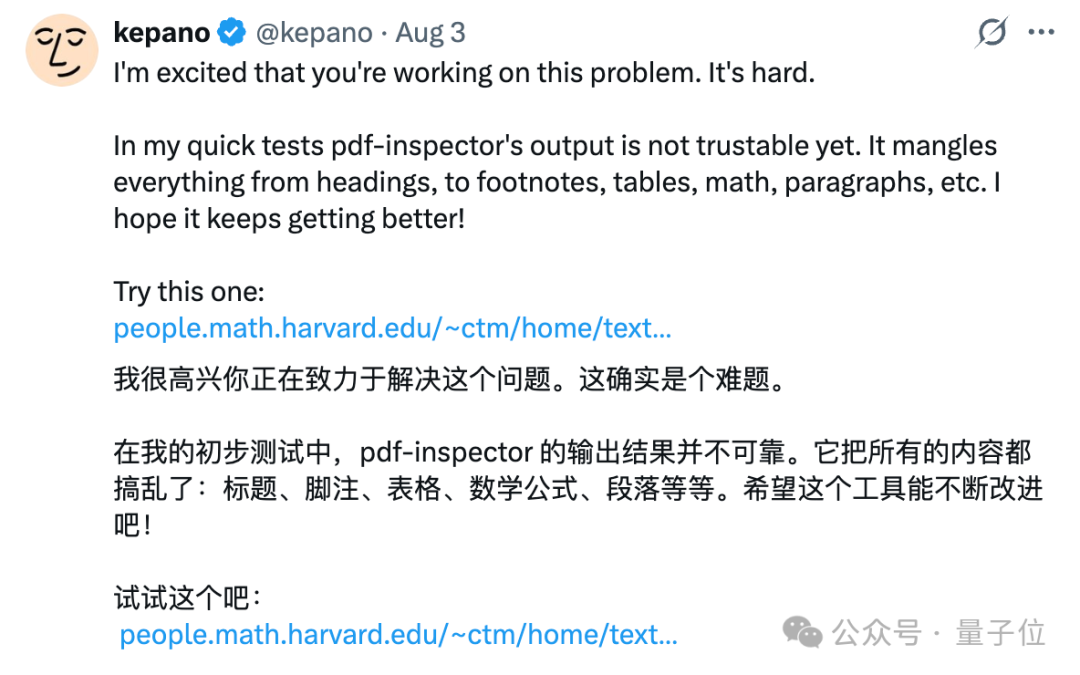Click 'pdf-inspector' in the Chinese translation

[x=446, y=453]
